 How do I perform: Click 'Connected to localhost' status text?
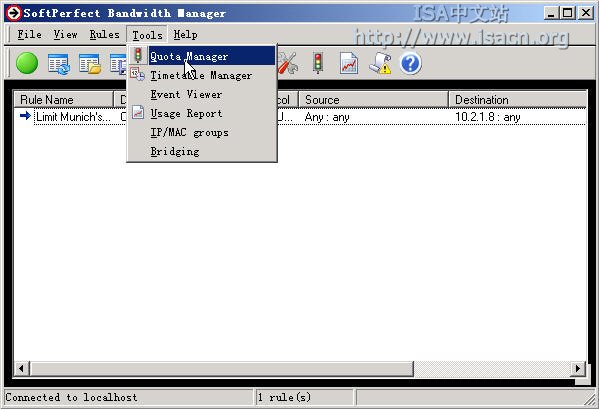pos(71,398)
